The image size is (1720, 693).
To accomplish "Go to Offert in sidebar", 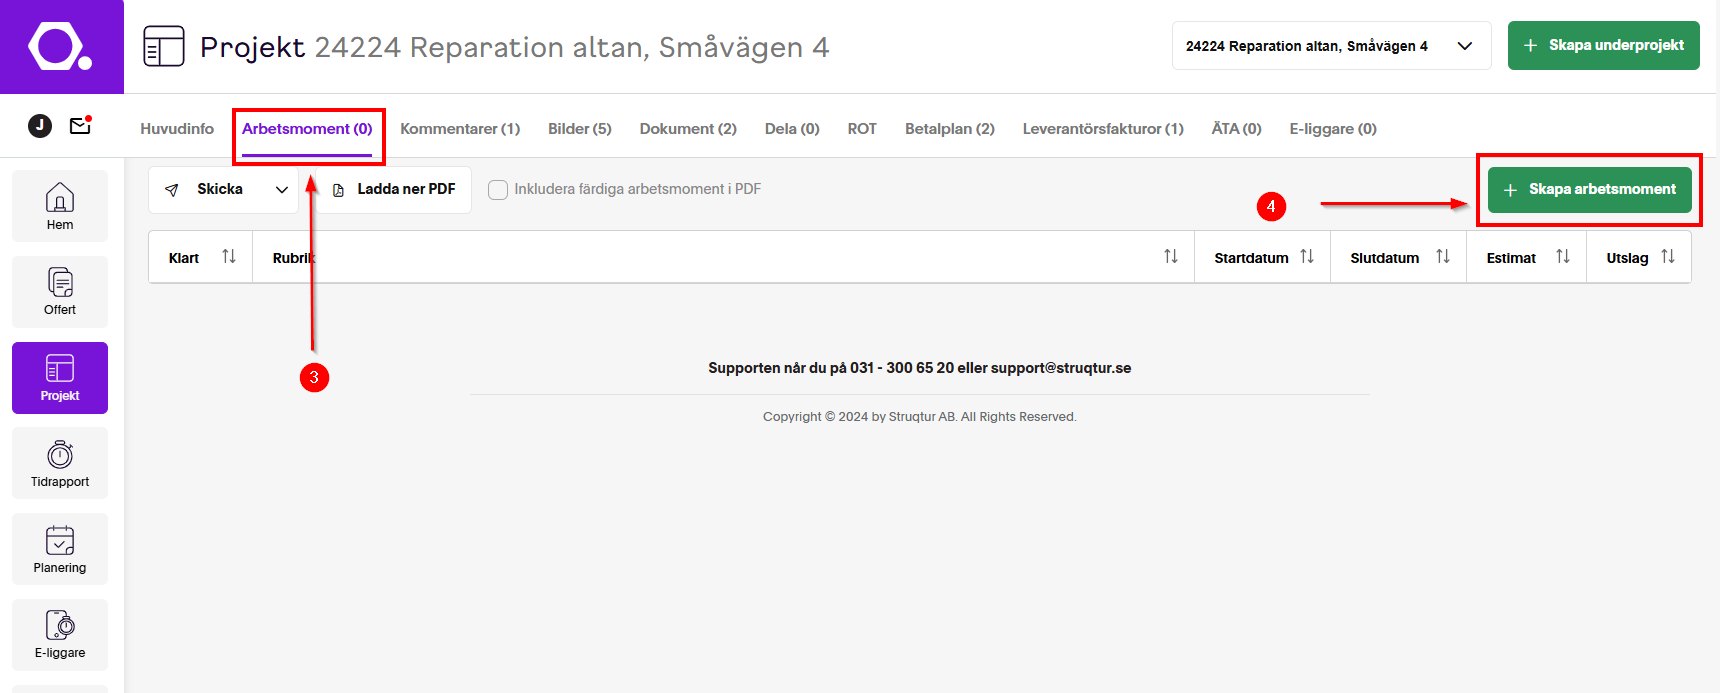I will 60,291.
